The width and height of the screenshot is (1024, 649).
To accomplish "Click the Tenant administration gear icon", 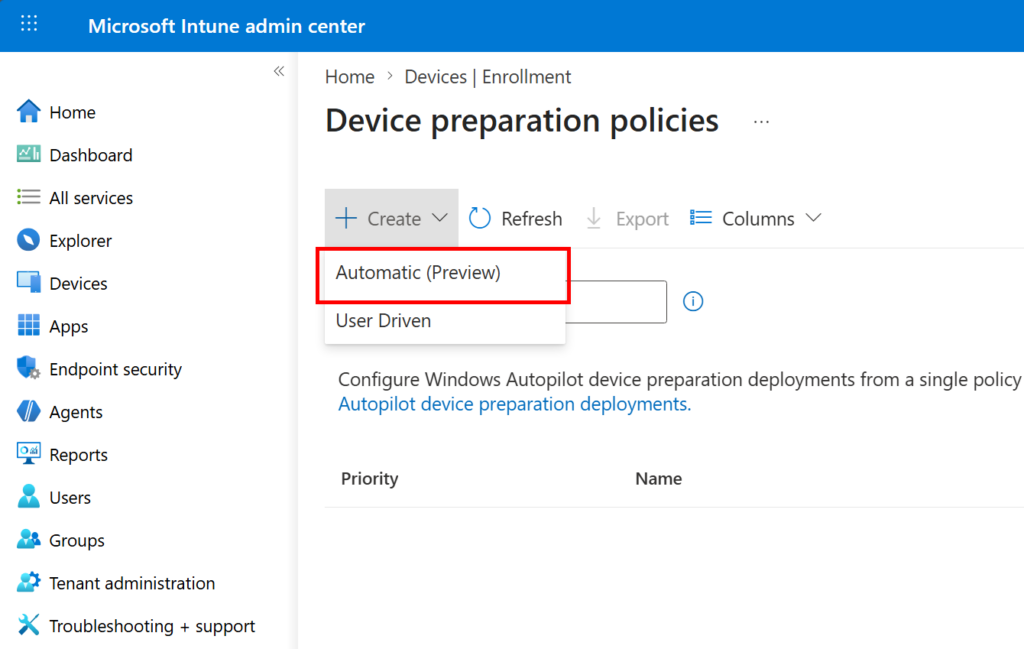I will 29,583.
